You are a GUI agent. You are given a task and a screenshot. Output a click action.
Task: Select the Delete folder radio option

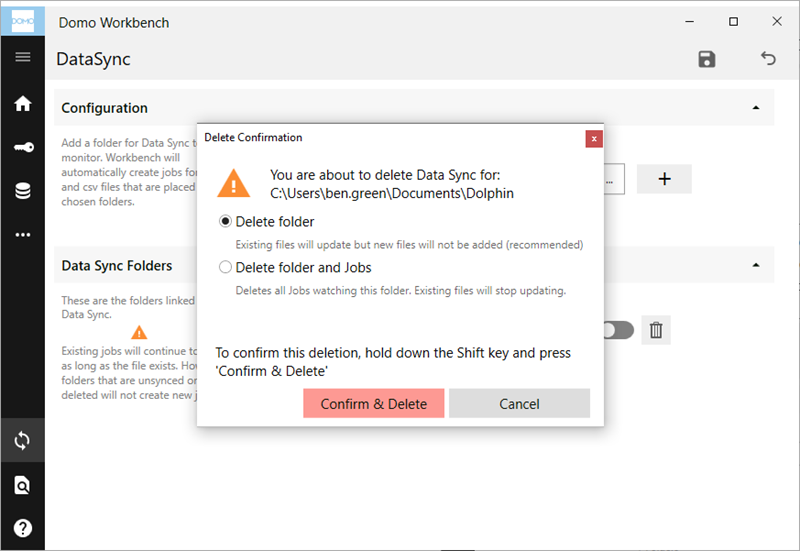(x=225, y=221)
